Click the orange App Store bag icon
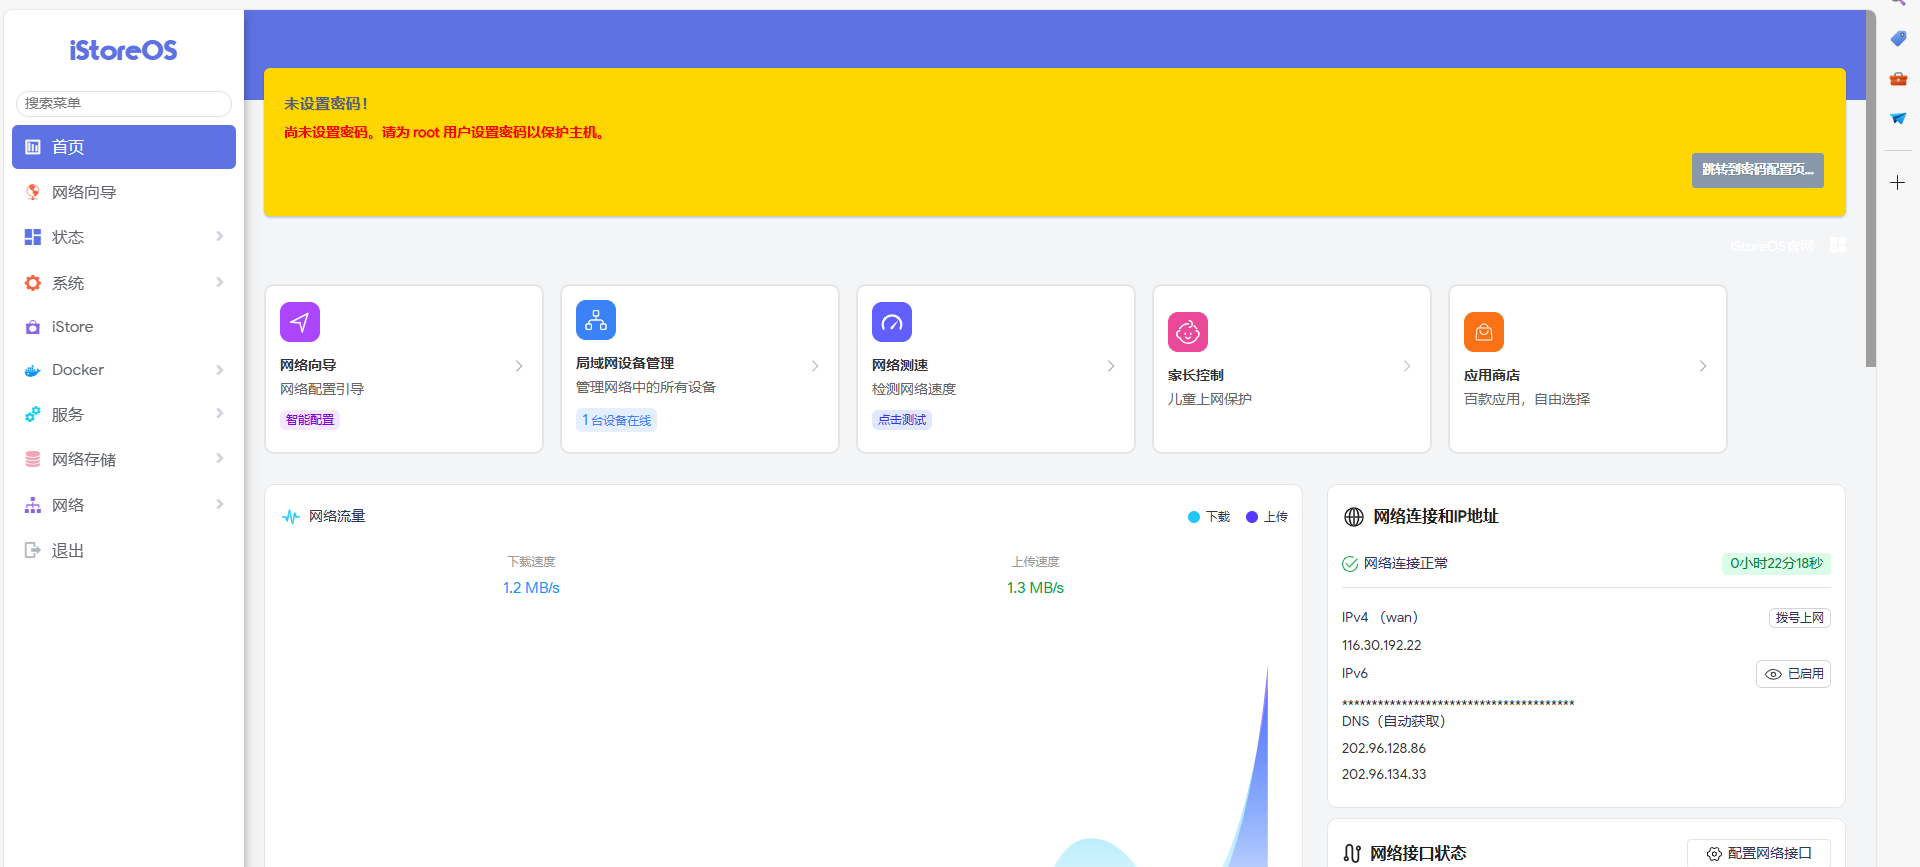 click(x=1483, y=332)
